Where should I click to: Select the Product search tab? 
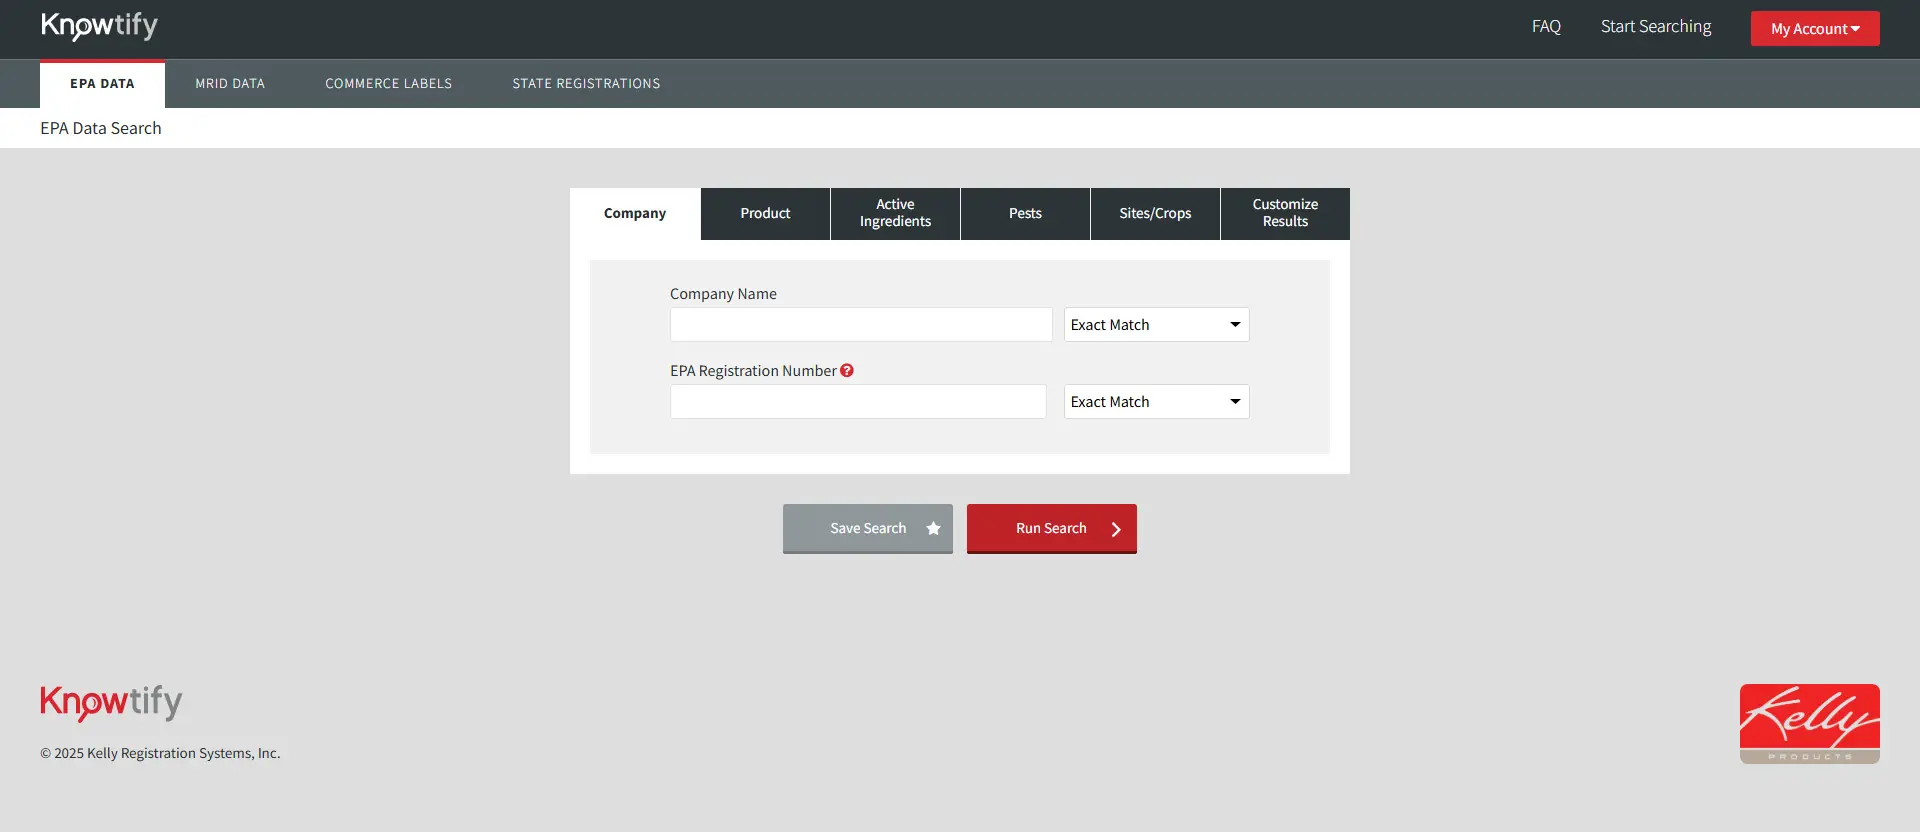click(x=765, y=214)
